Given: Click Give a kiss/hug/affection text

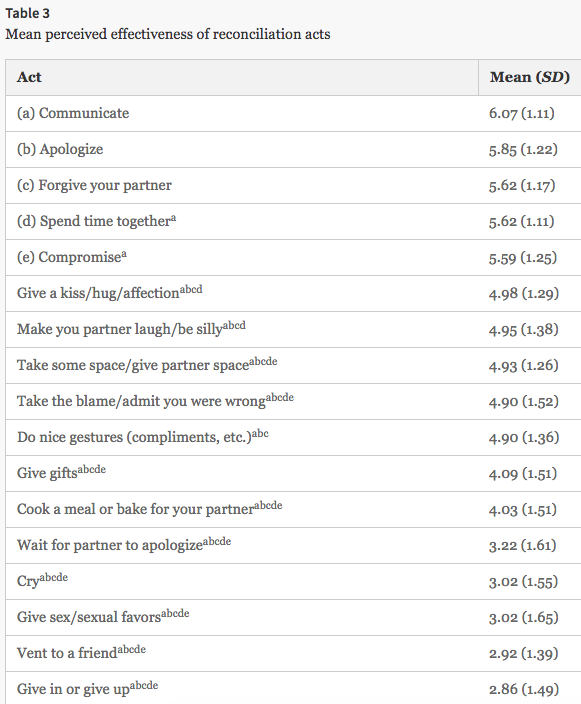Looking at the screenshot, I should tap(110, 293).
